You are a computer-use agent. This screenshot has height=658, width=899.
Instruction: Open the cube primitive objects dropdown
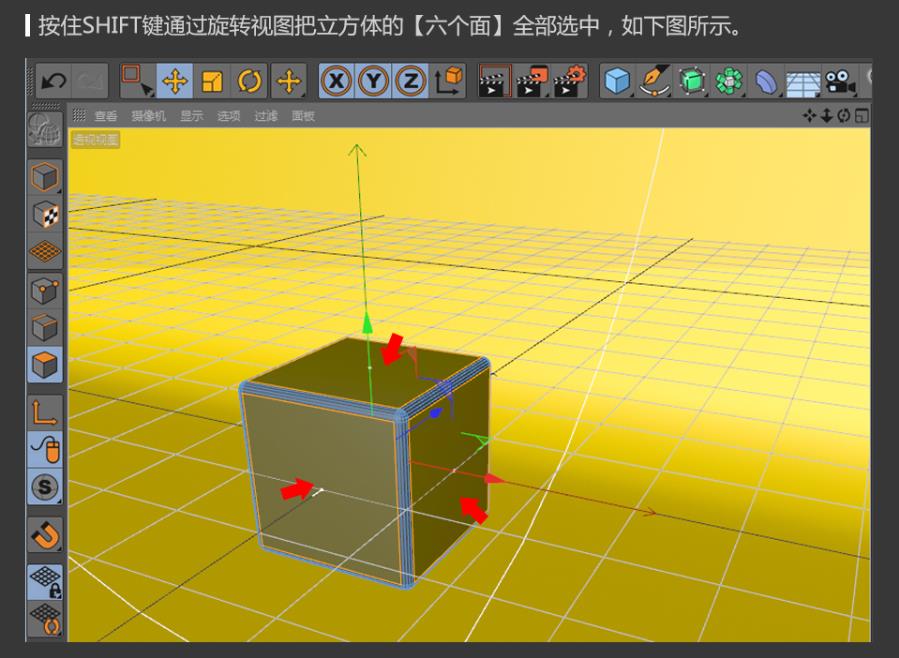pyautogui.click(x=619, y=80)
